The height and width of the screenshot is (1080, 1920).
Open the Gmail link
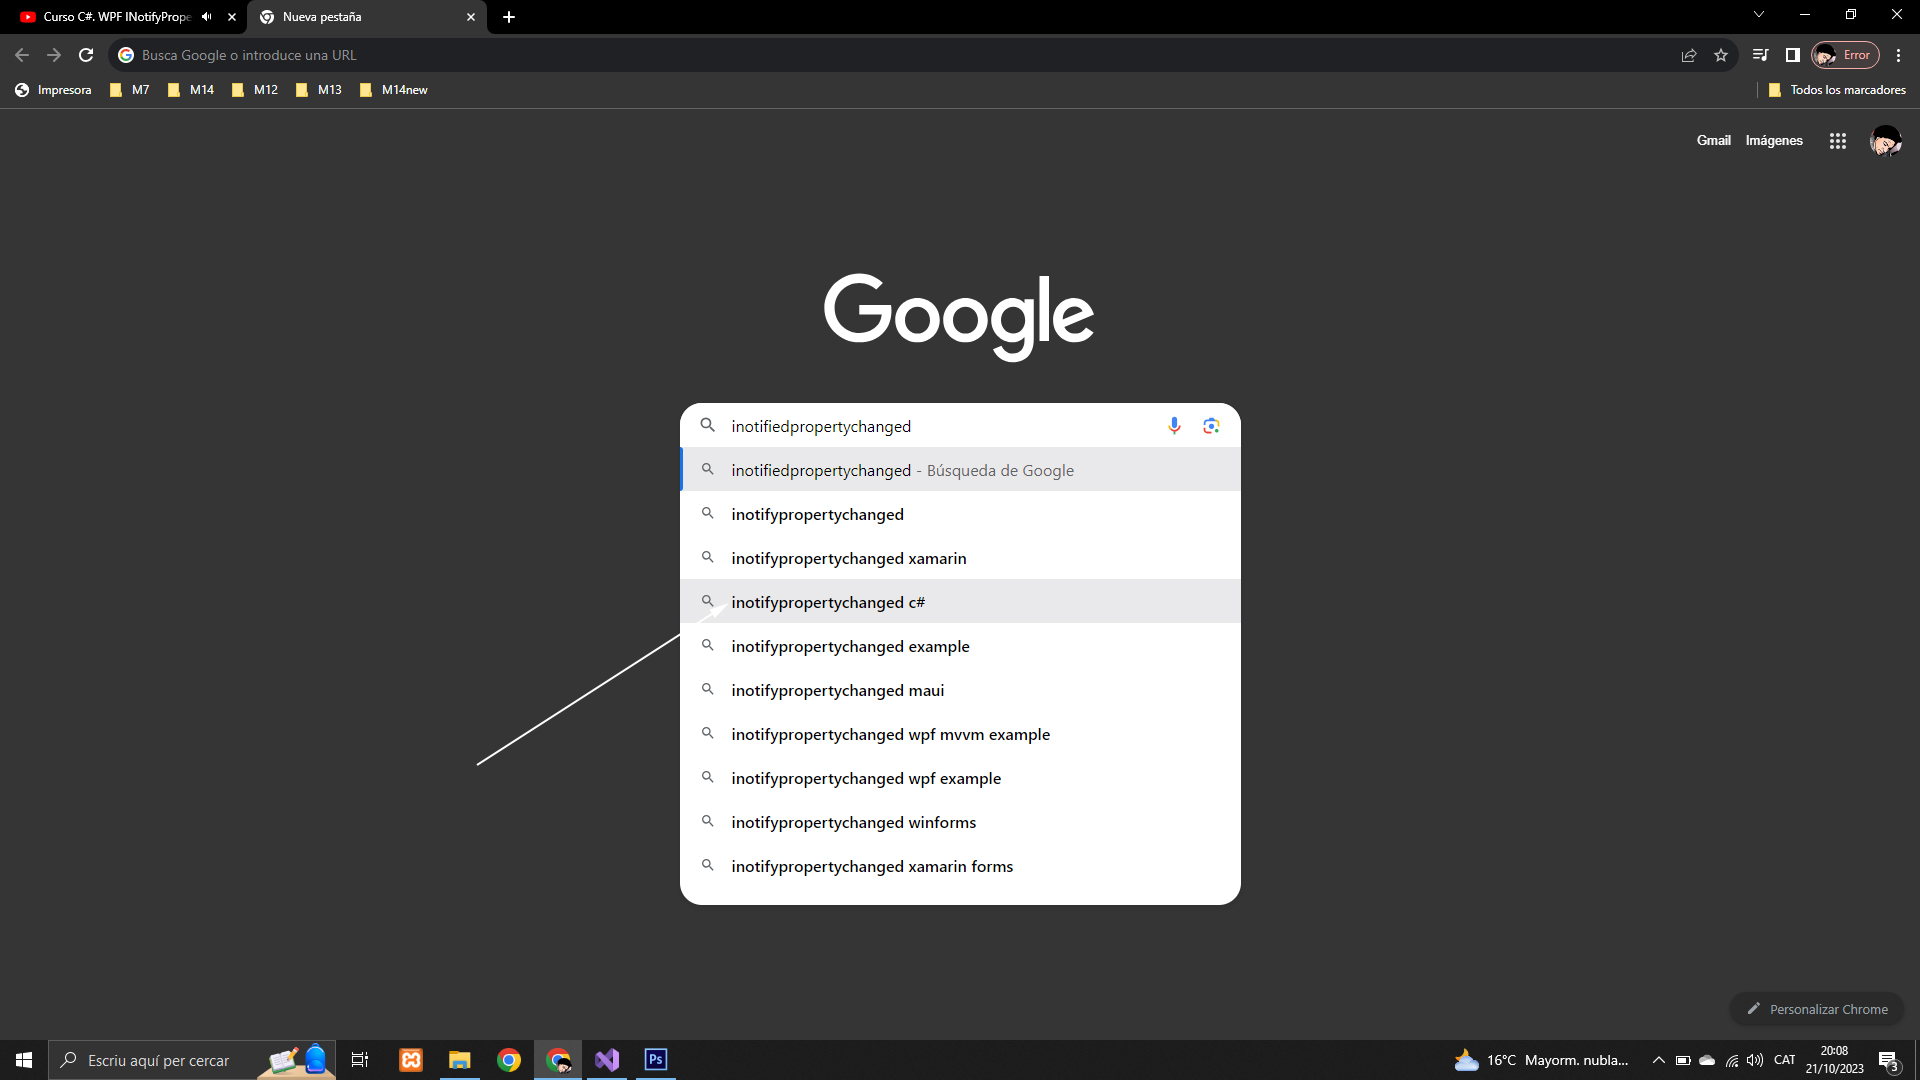[1713, 141]
